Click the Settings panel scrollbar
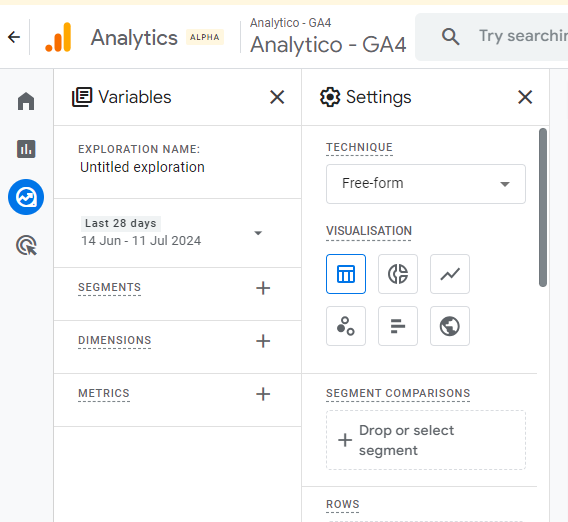This screenshot has height=522, width=568. point(543,208)
